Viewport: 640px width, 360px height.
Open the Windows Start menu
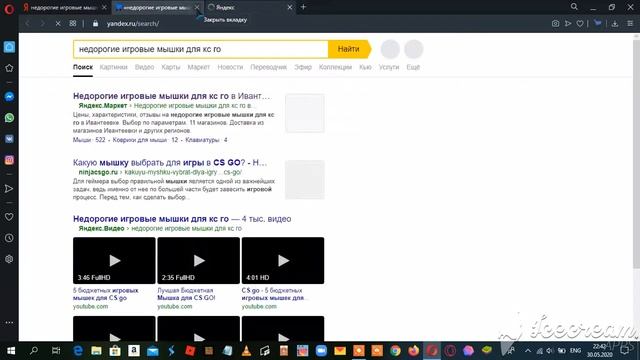(x=11, y=351)
